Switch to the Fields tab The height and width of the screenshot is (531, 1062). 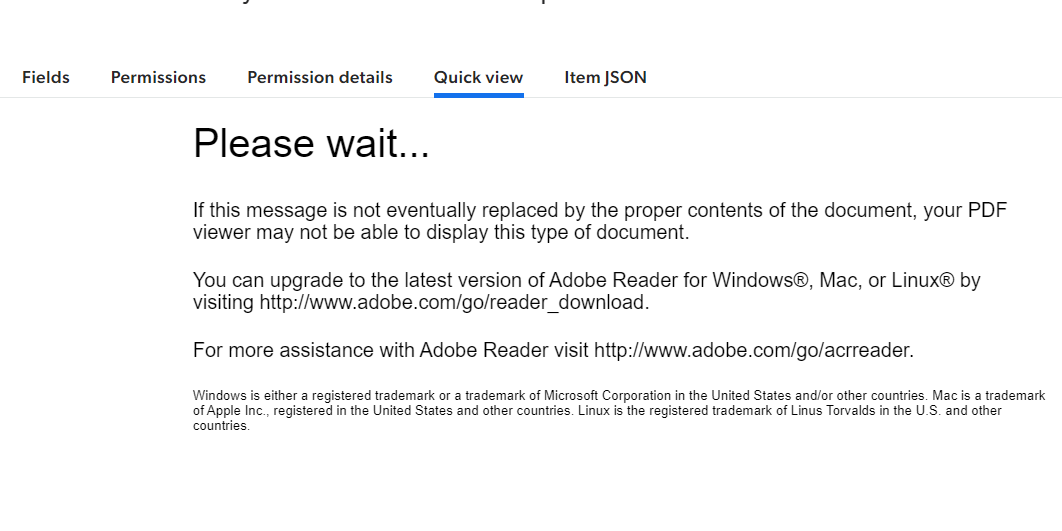(x=46, y=77)
